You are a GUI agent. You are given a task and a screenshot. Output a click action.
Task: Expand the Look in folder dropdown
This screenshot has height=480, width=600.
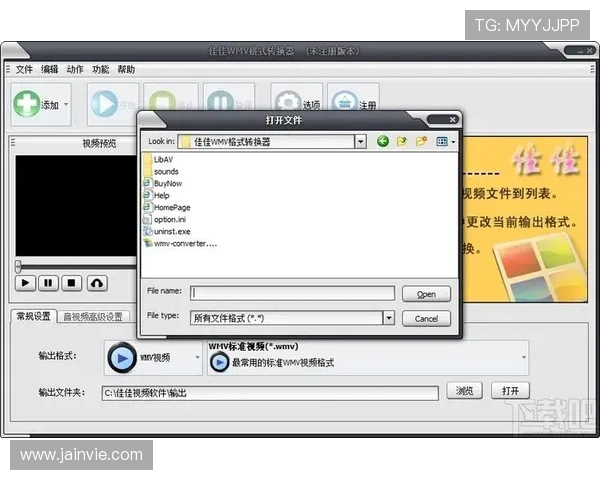point(360,142)
